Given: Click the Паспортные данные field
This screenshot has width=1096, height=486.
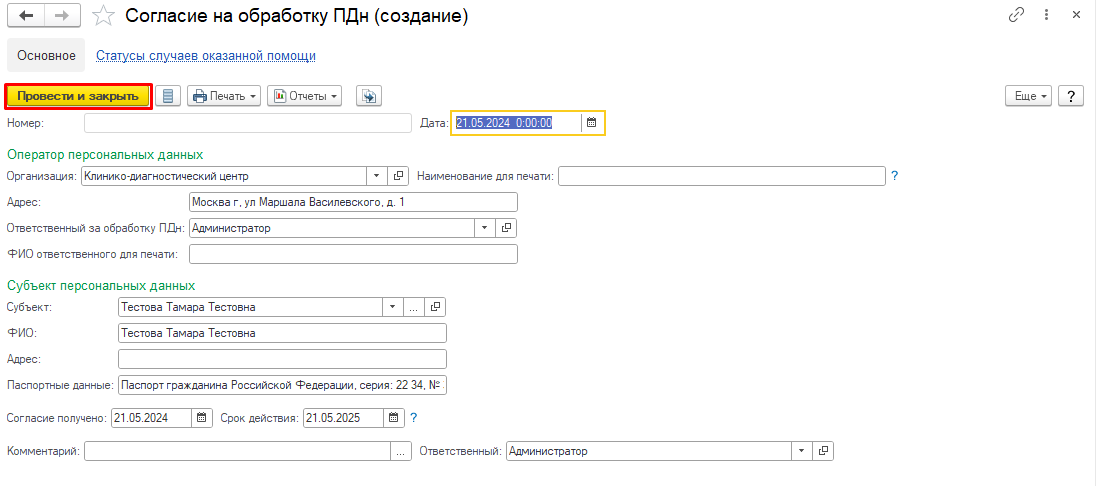Looking at the screenshot, I should (x=282, y=385).
